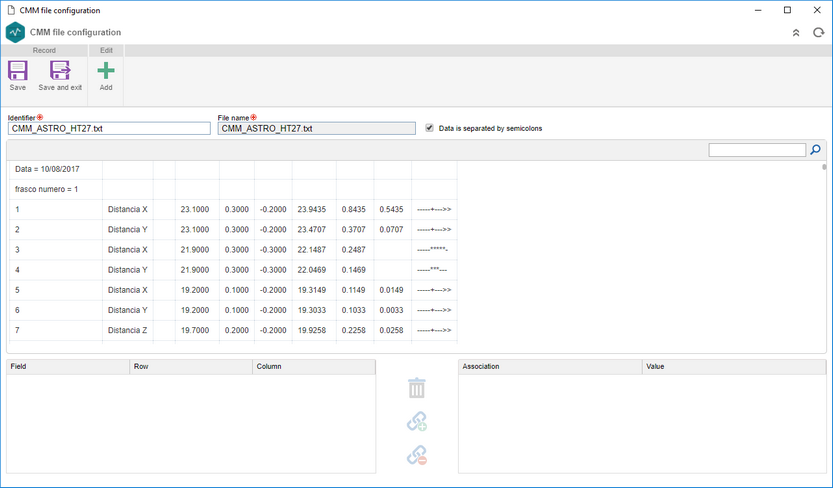833x488 pixels.
Task: Click the trash delete icon
Action: (x=416, y=388)
